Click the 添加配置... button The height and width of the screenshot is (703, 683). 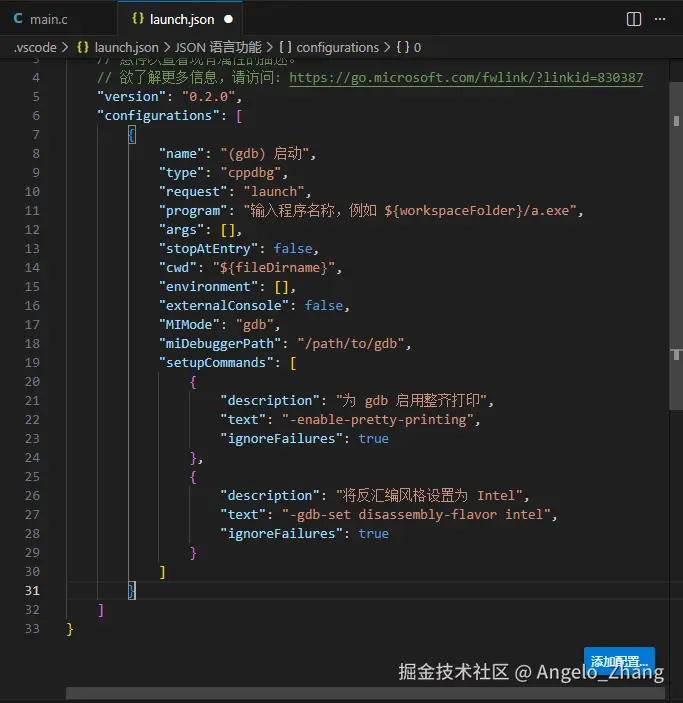tap(619, 661)
